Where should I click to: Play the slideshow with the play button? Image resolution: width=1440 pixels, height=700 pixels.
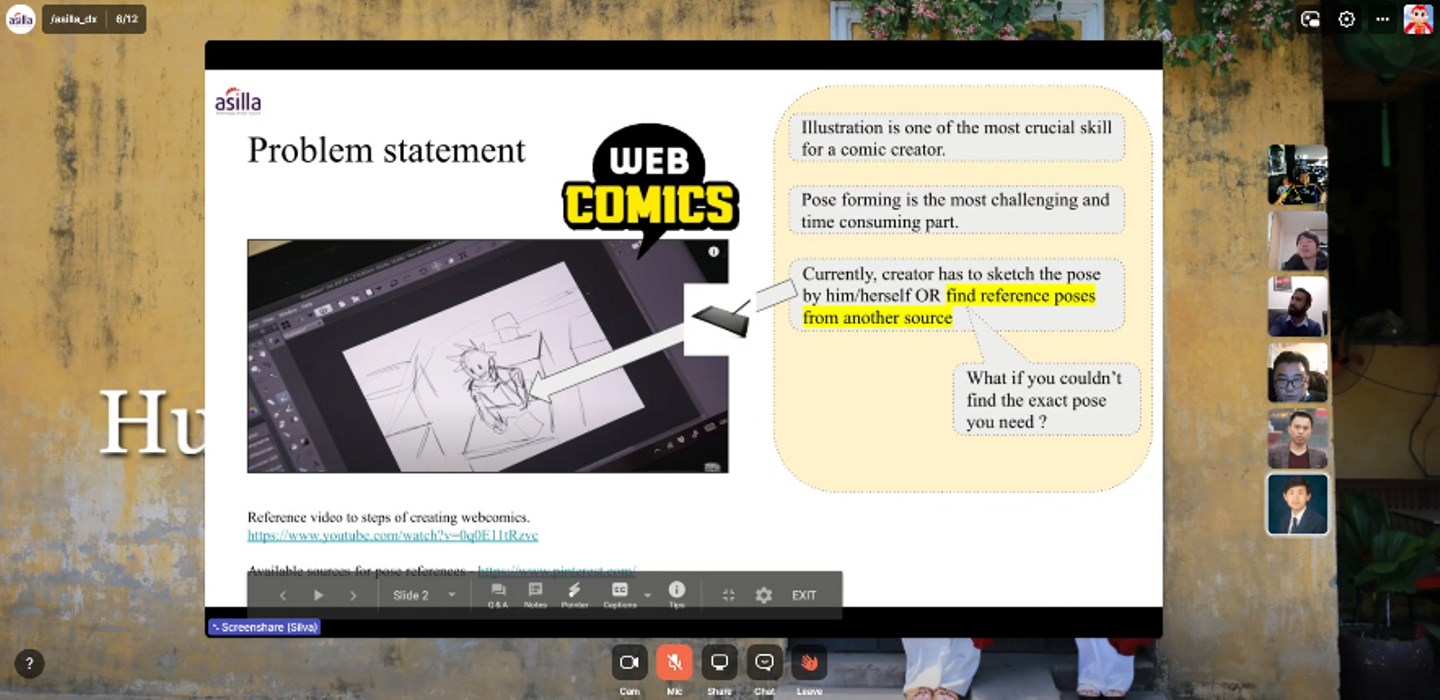(x=318, y=595)
